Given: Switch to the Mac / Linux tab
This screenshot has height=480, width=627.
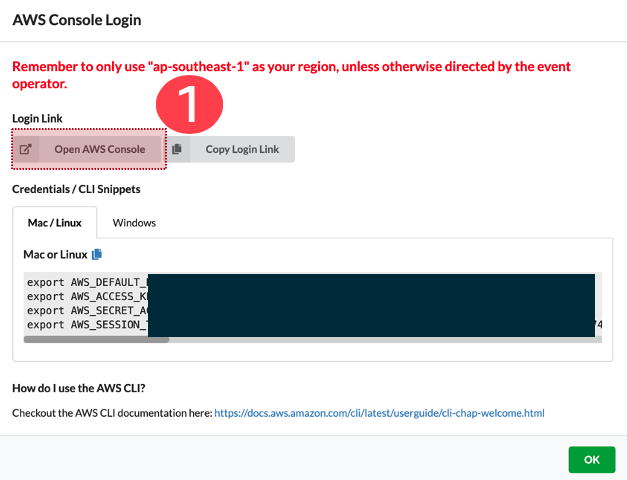Looking at the screenshot, I should click(55, 223).
